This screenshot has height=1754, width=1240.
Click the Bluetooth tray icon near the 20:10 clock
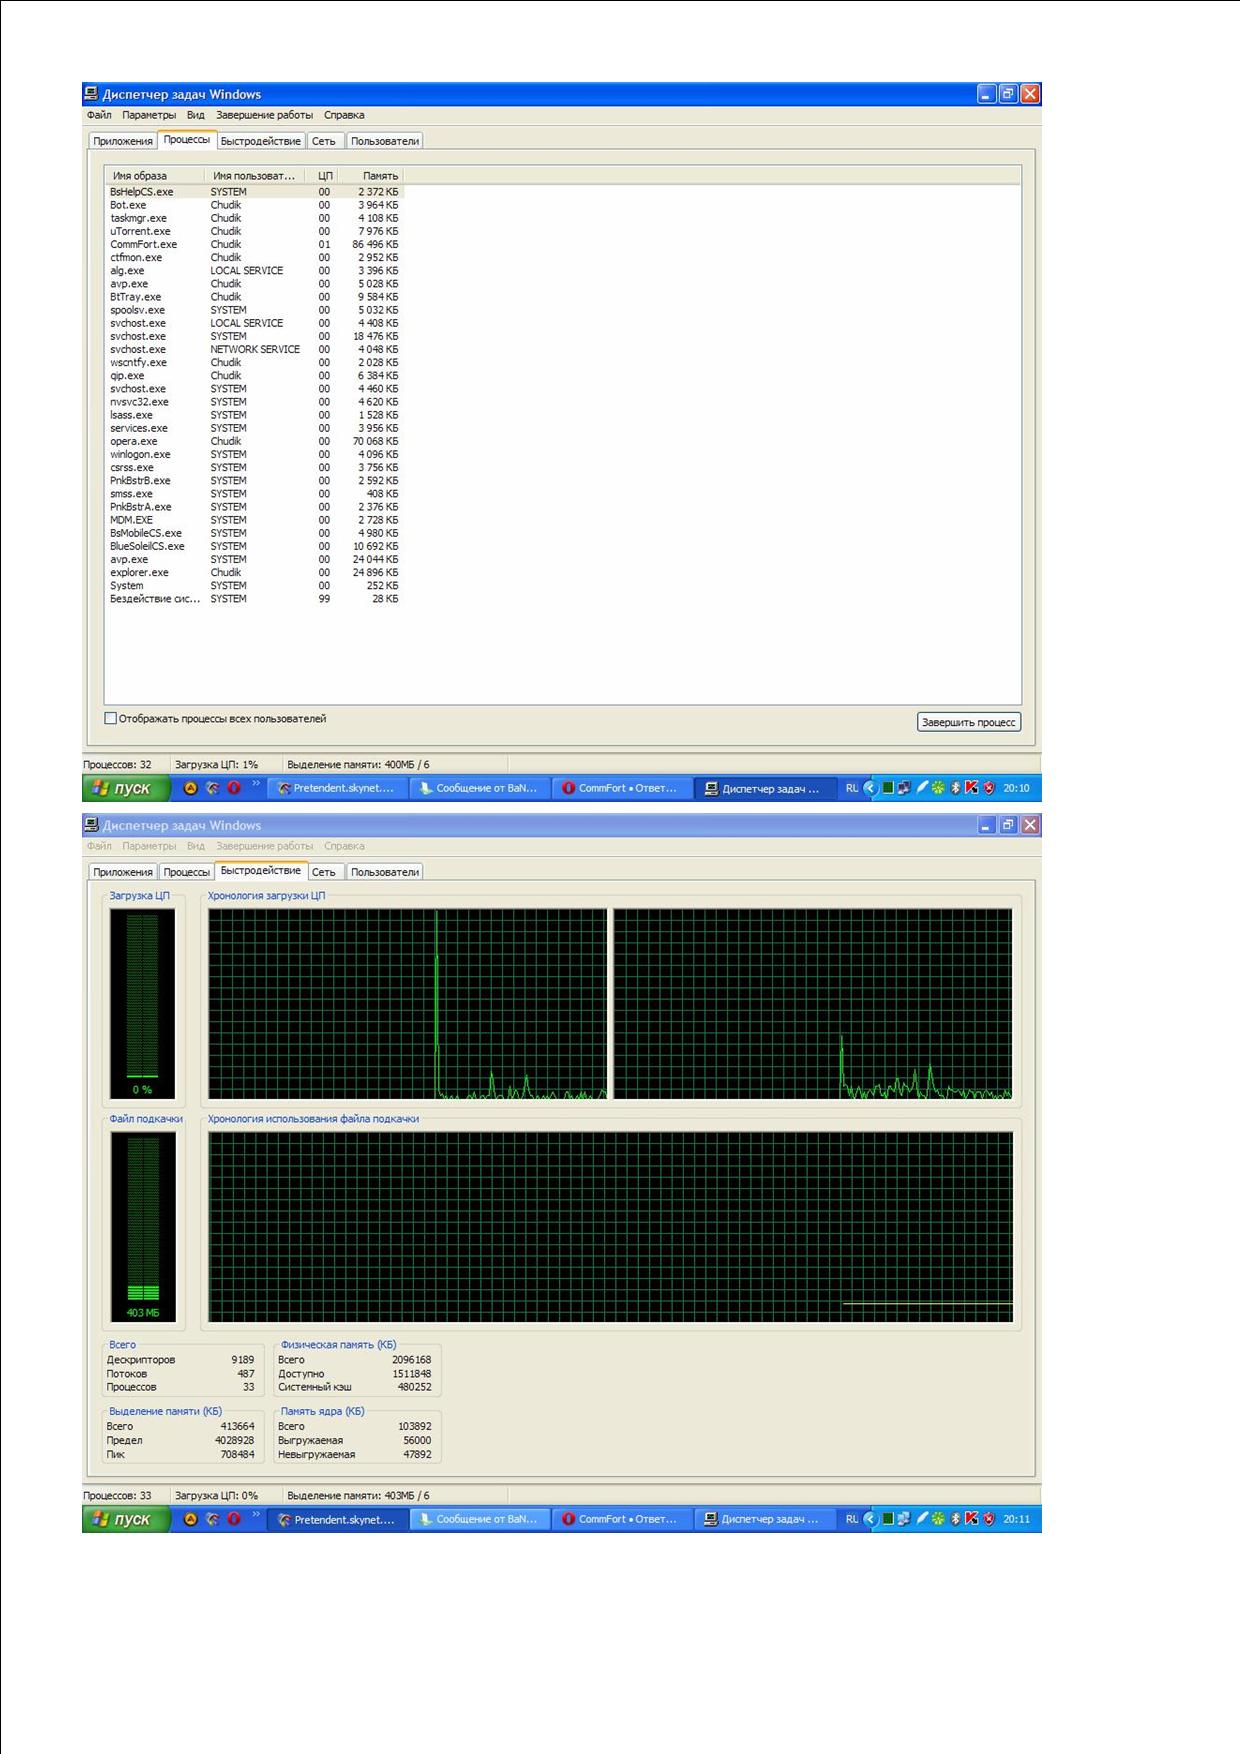[955, 788]
